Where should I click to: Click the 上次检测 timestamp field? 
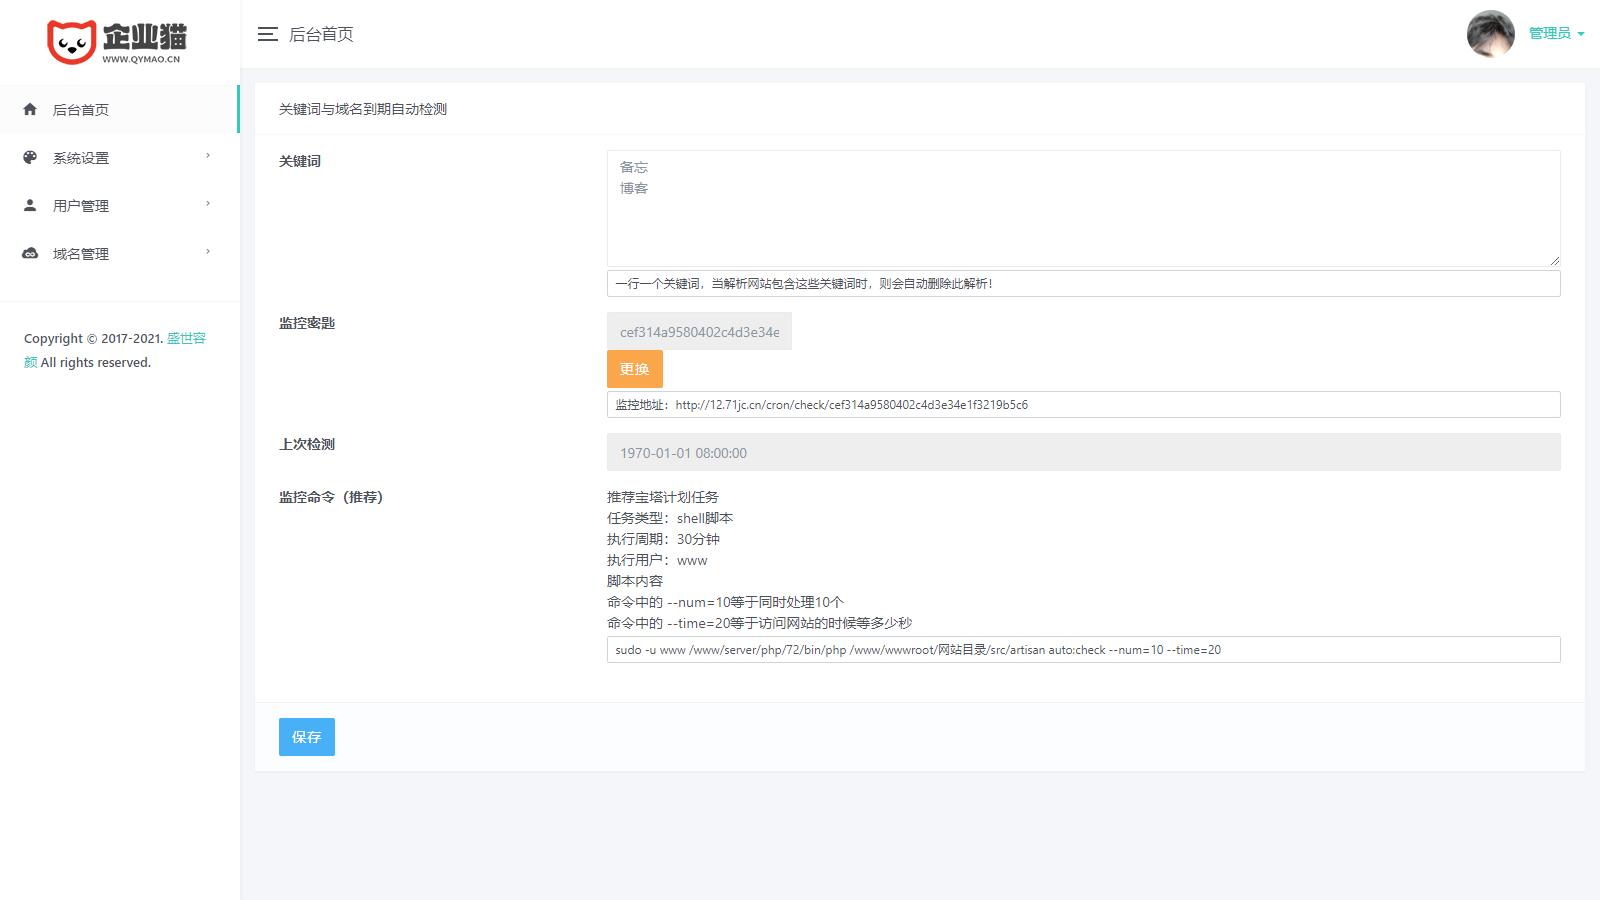click(x=1083, y=453)
